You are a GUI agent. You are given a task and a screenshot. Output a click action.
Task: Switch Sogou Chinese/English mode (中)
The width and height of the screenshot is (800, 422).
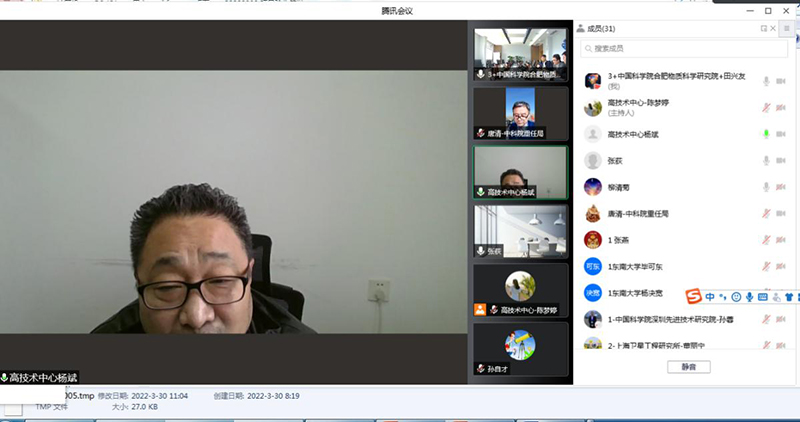coord(710,296)
